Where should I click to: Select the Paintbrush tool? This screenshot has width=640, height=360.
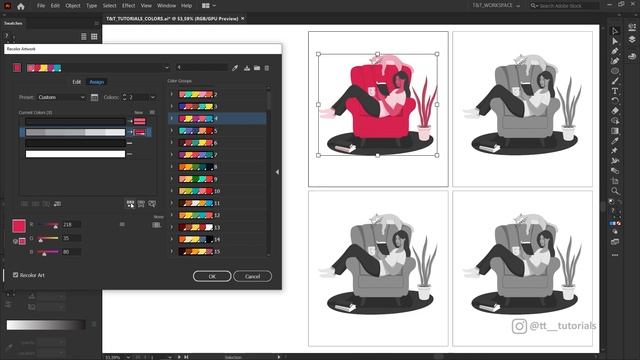click(615, 81)
